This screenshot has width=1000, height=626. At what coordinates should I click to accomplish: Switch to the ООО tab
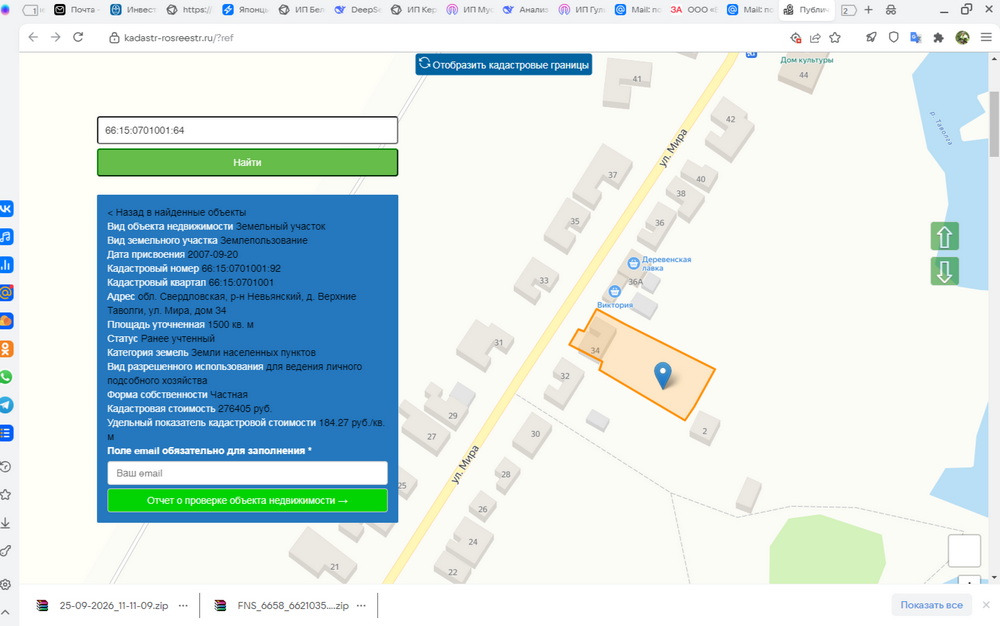[694, 10]
